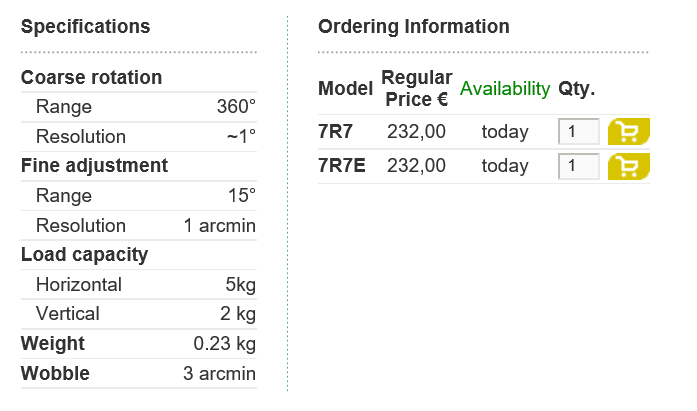Add model 7R7E to cart
Image resolution: width=697 pixels, height=411 pixels.
(x=629, y=166)
